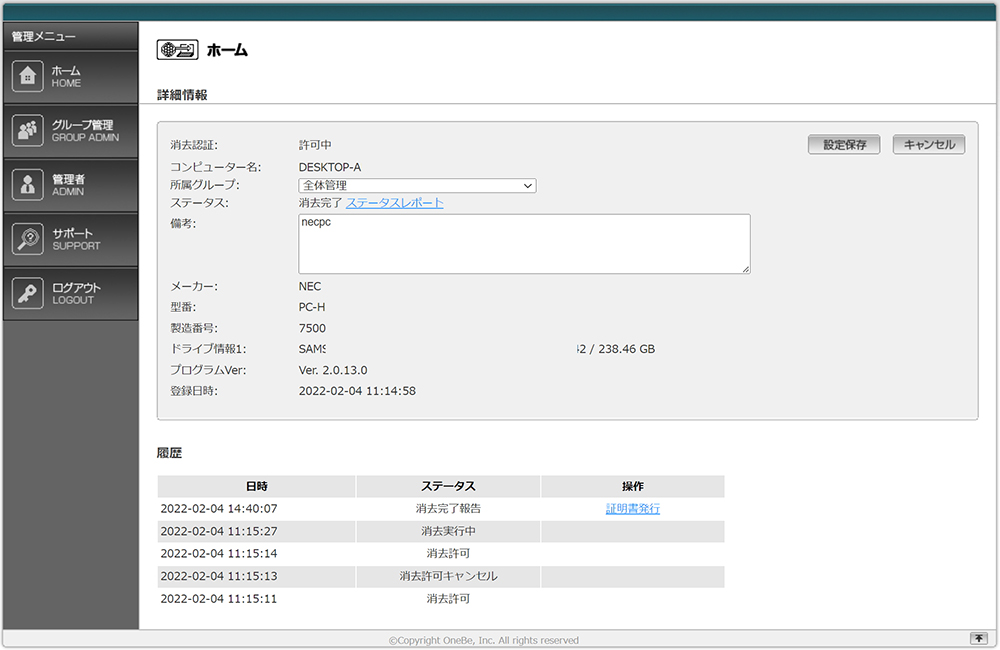Click the 日時 column header
The image size is (1000, 650).
(256, 486)
